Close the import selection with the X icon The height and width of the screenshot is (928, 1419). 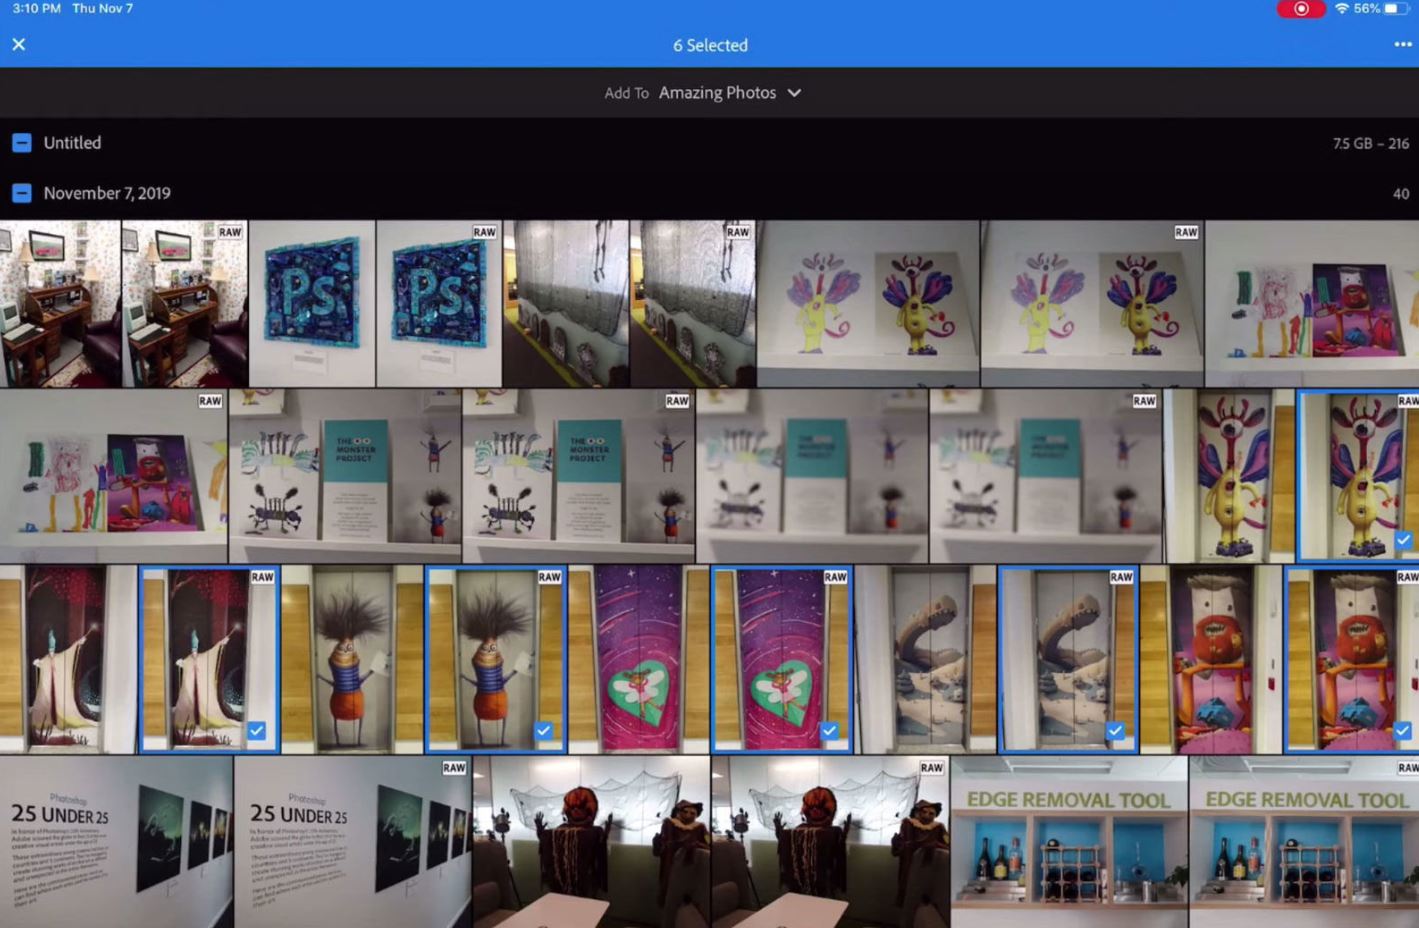click(x=19, y=44)
